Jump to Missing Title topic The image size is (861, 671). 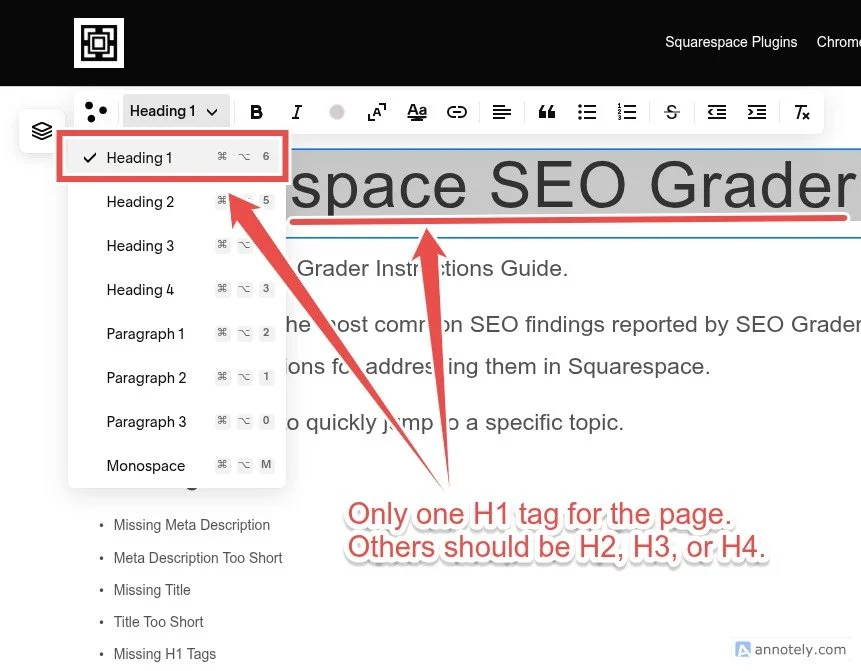coord(152,590)
